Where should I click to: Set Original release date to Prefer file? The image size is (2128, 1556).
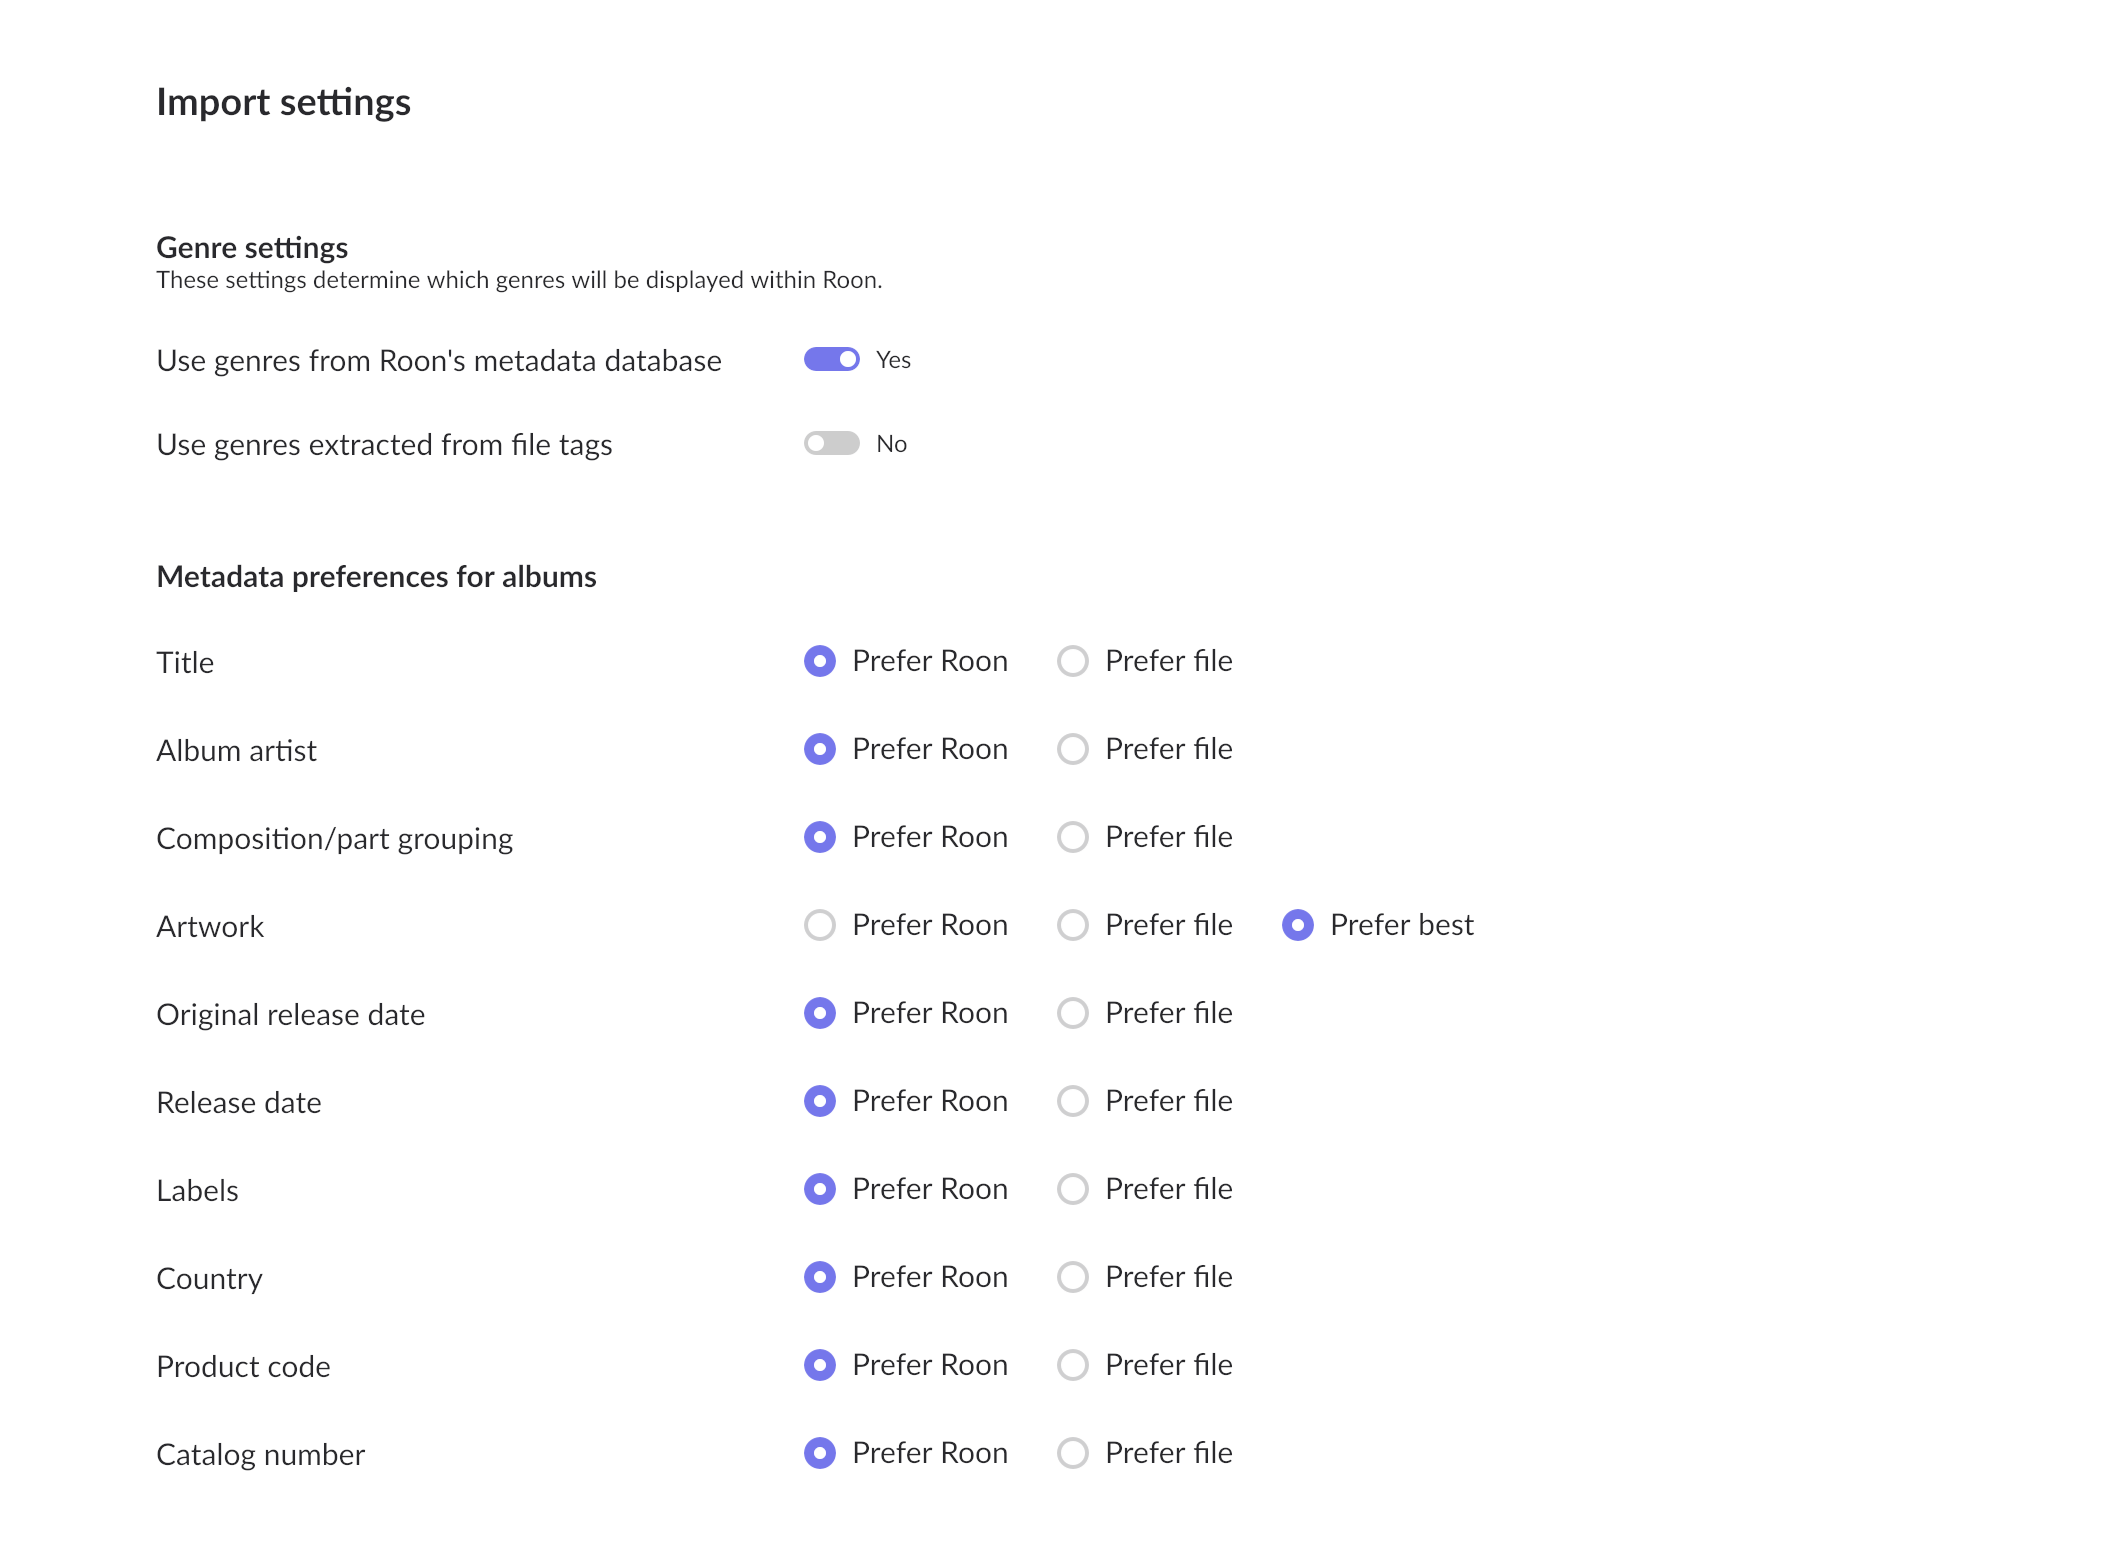click(x=1073, y=1013)
